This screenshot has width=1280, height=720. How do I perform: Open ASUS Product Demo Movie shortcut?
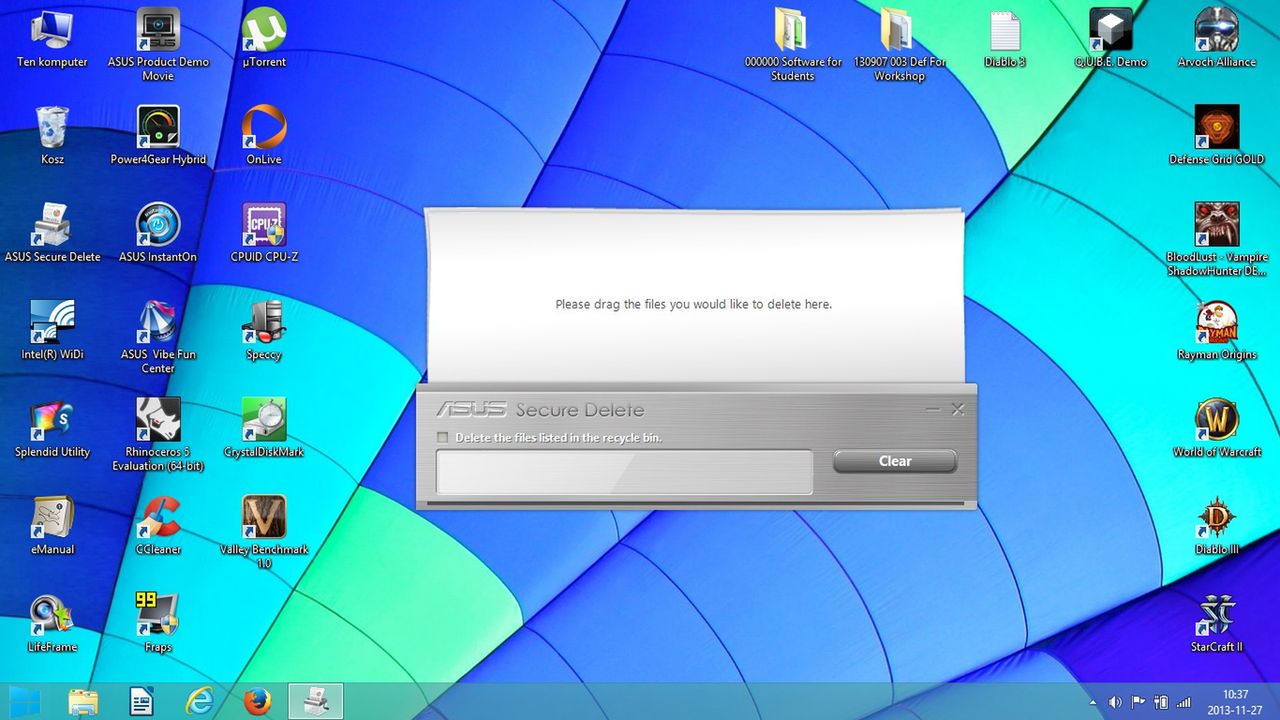point(158,45)
